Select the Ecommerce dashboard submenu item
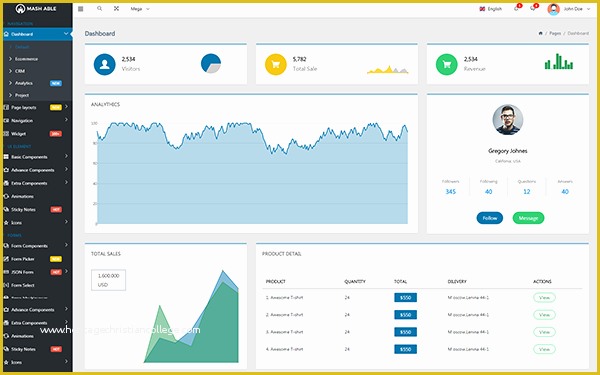 pyautogui.click(x=26, y=59)
